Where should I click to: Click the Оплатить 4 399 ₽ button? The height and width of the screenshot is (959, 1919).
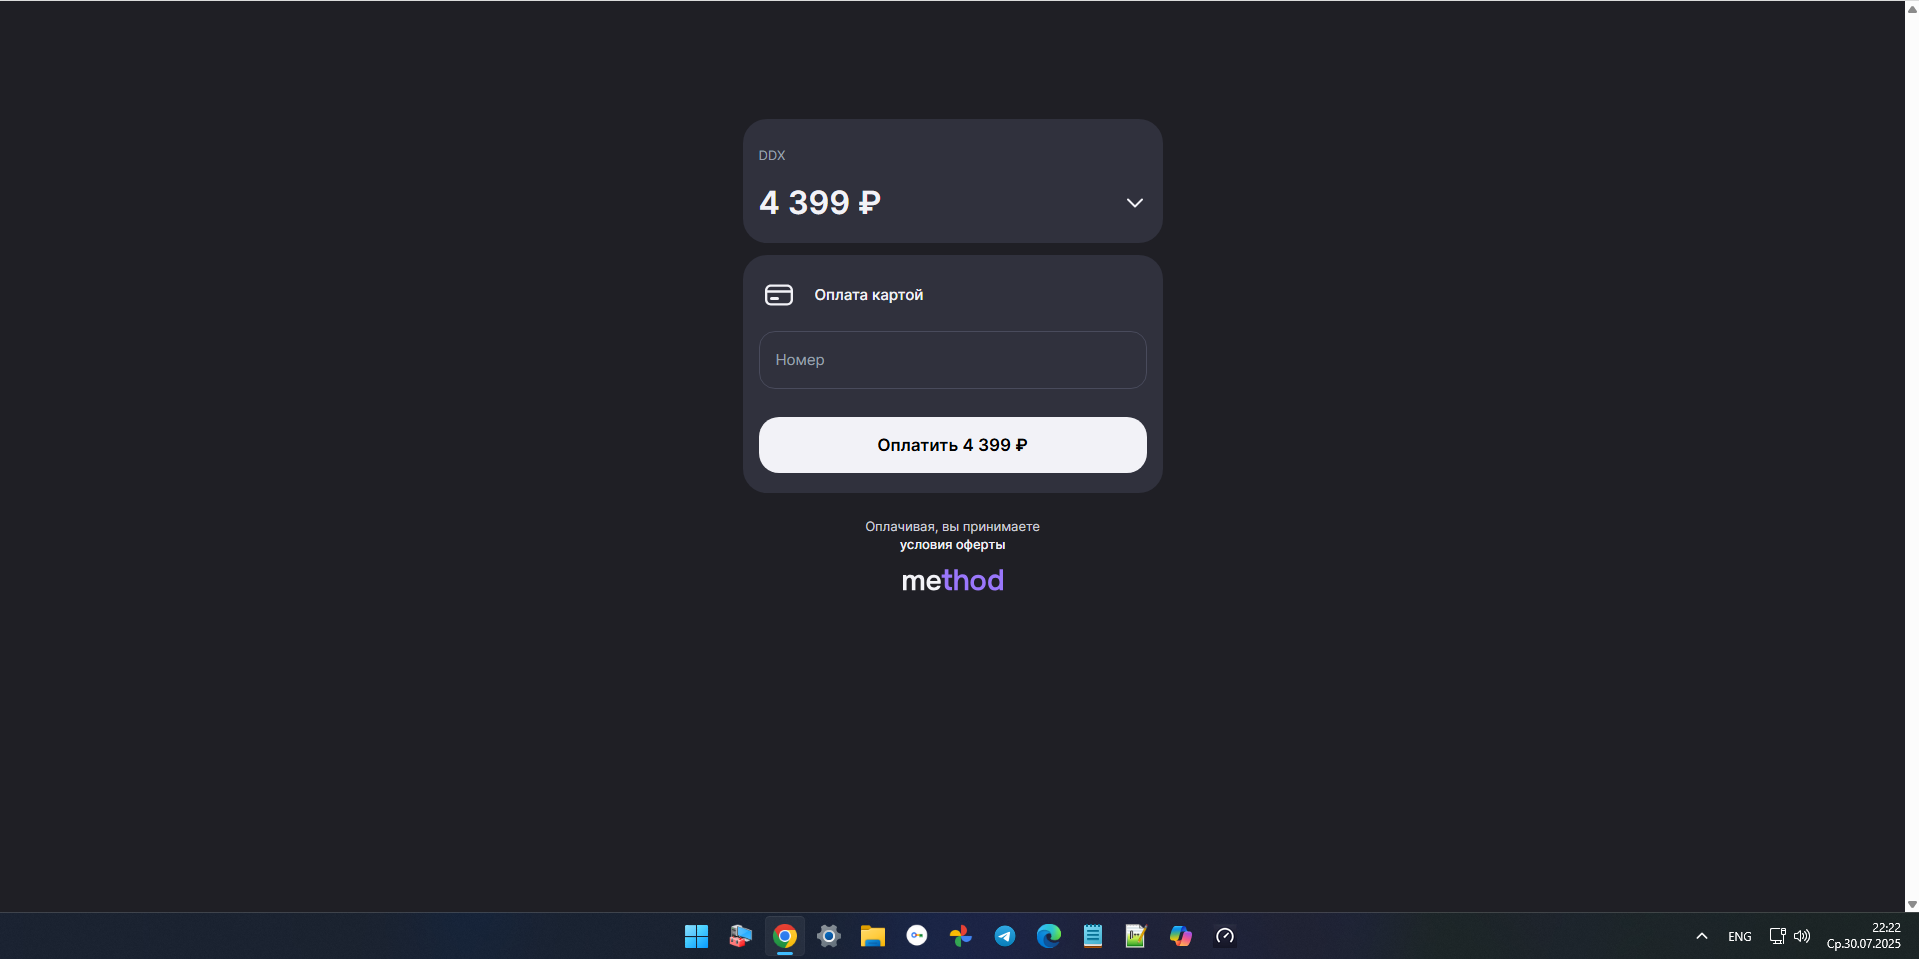[x=952, y=445]
